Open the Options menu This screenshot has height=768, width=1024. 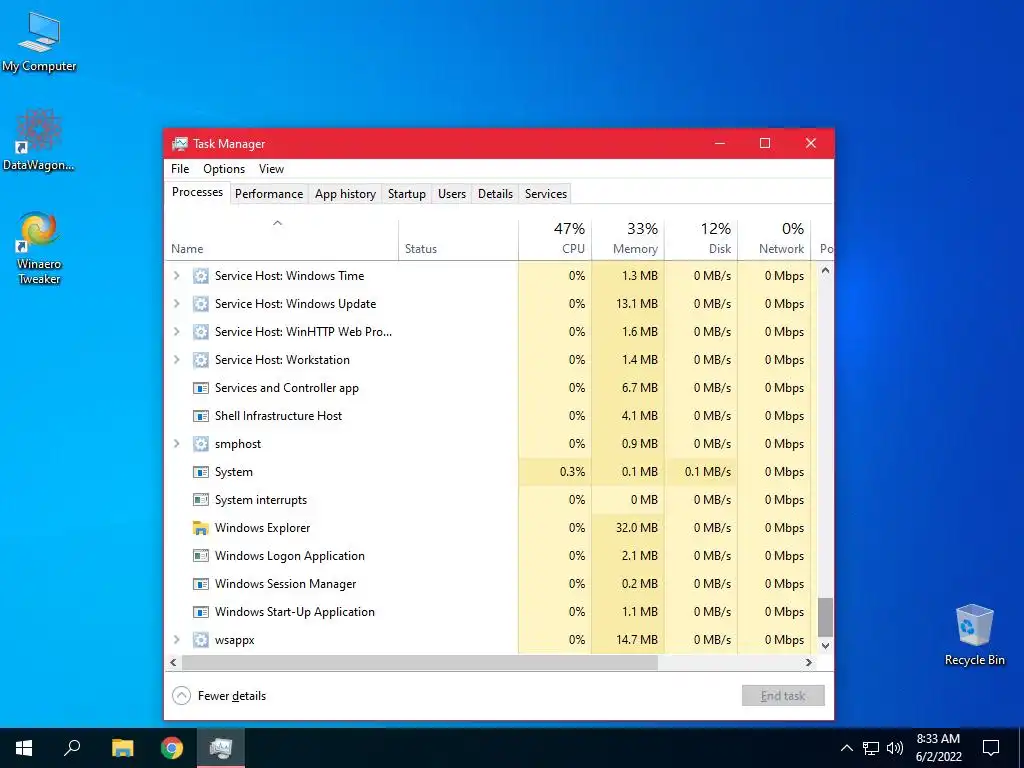(224, 168)
